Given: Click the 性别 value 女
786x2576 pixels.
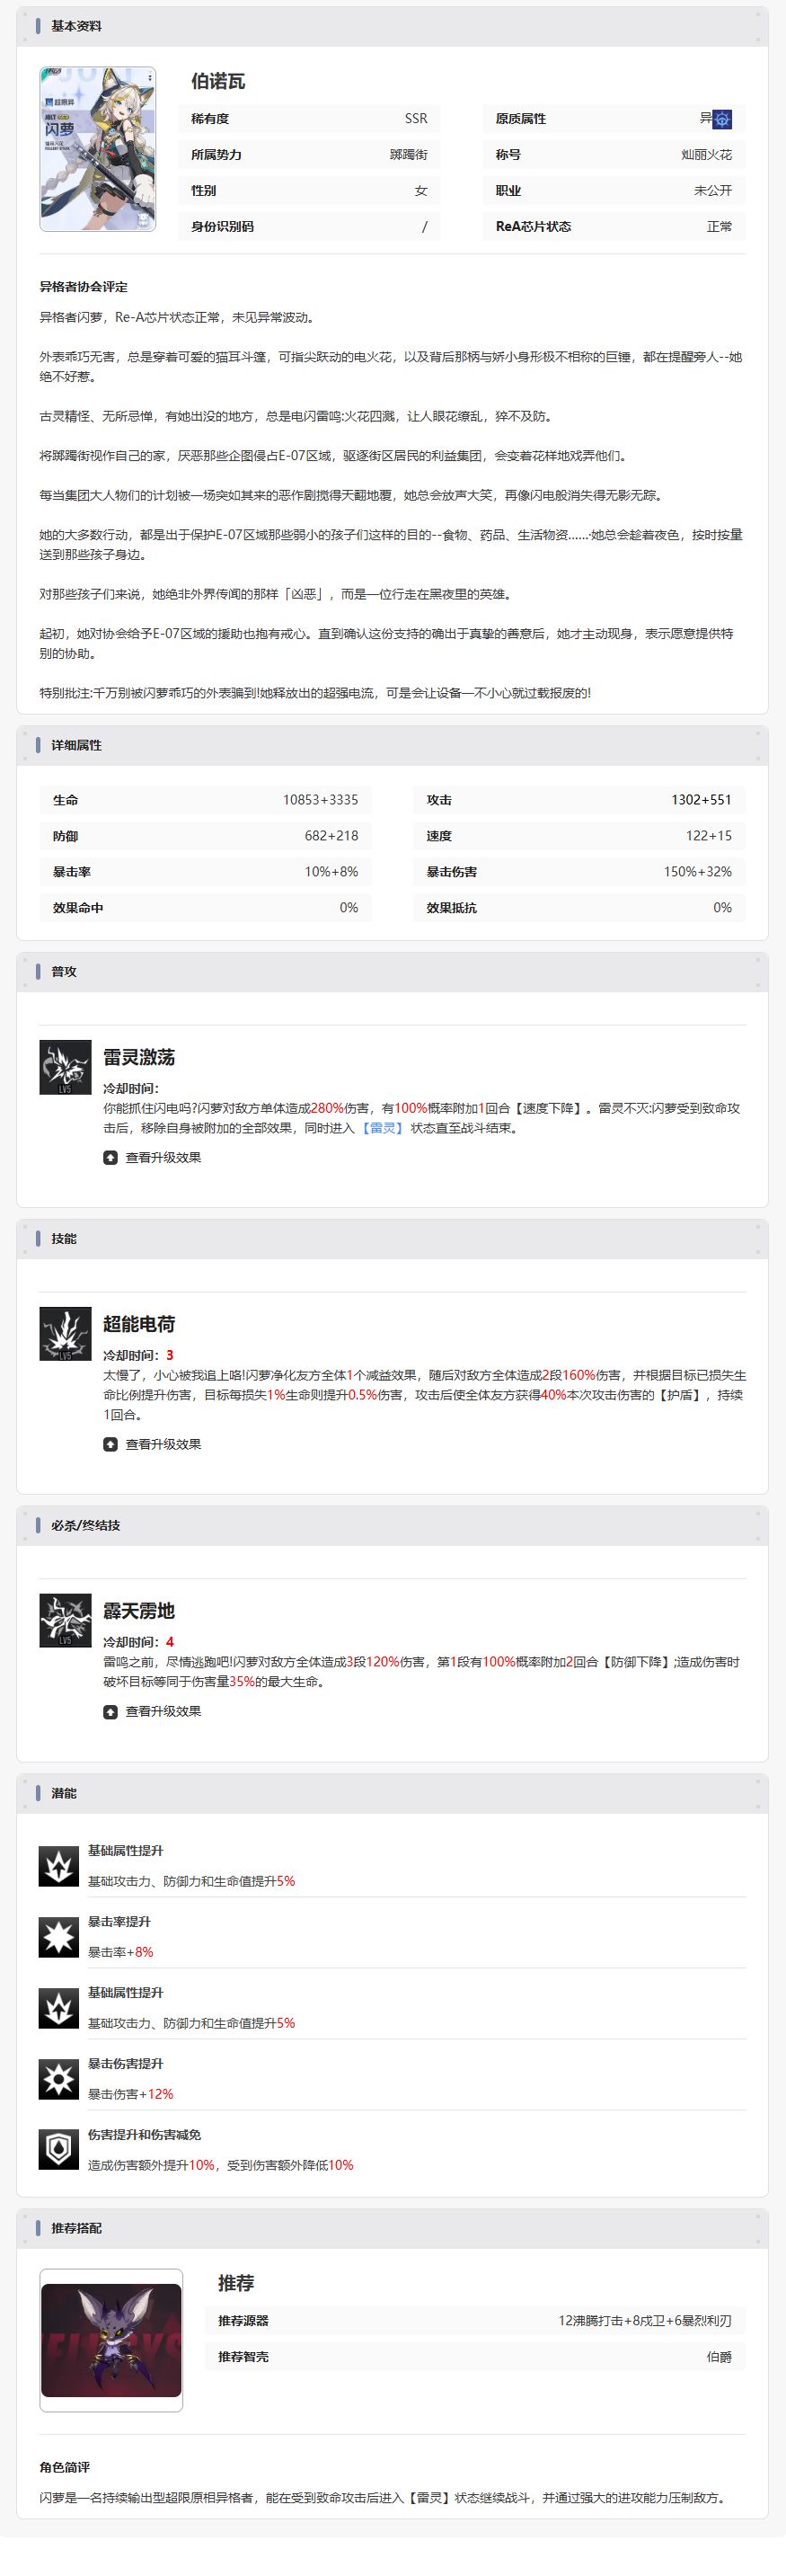Looking at the screenshot, I should pos(421,191).
